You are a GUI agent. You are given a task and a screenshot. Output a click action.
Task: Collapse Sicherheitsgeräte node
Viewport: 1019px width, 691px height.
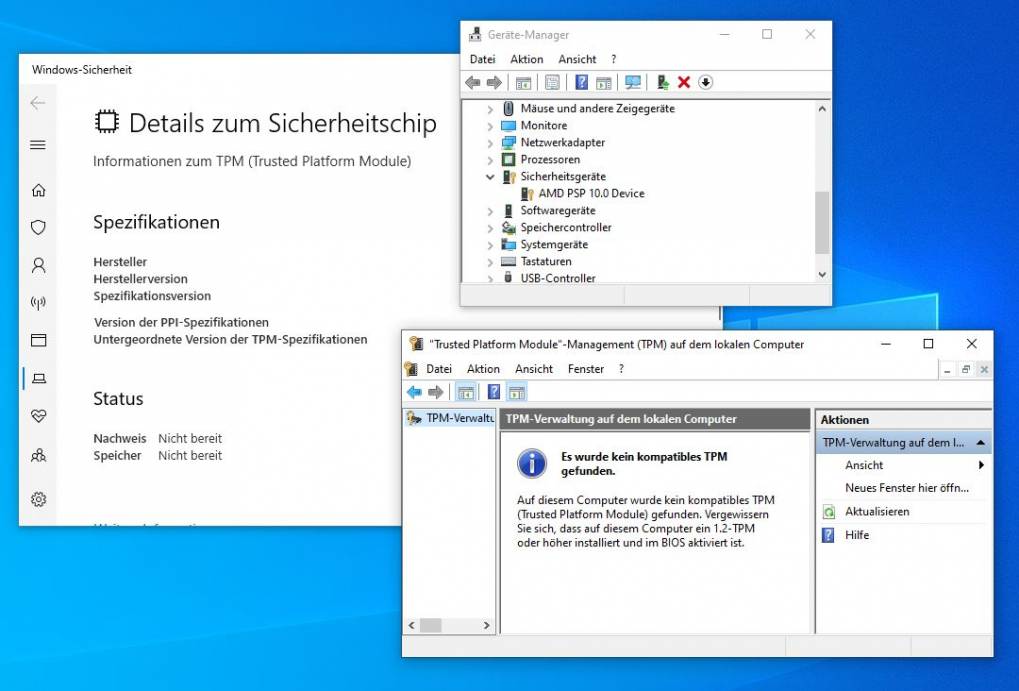[x=490, y=177]
